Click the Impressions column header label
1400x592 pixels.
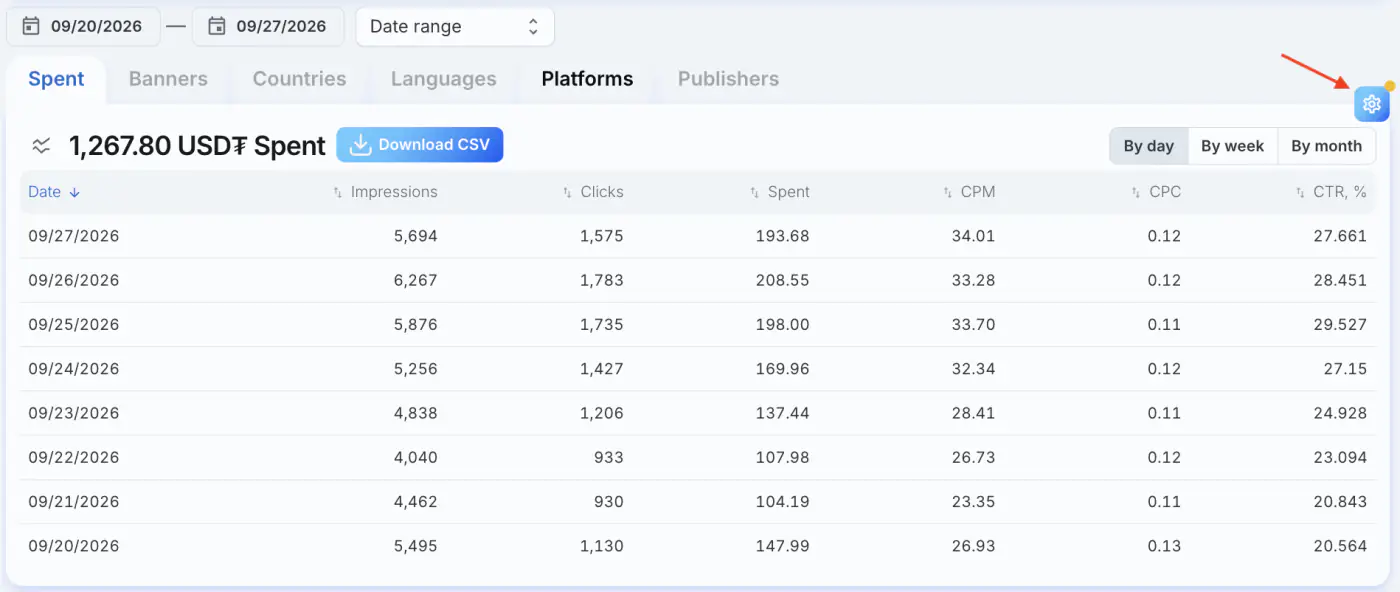(394, 192)
